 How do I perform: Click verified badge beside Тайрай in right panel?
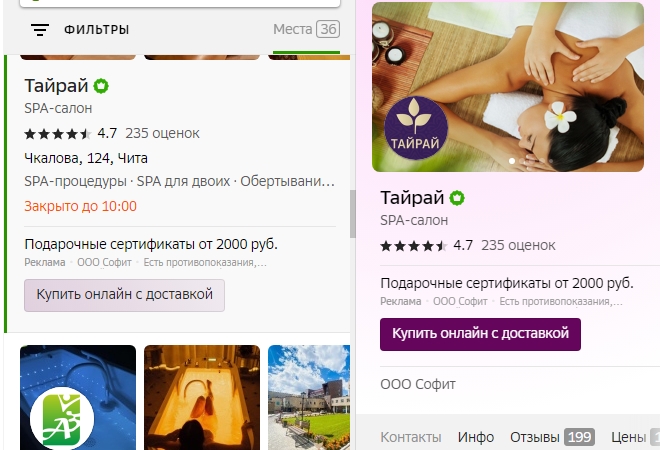tap(457, 198)
